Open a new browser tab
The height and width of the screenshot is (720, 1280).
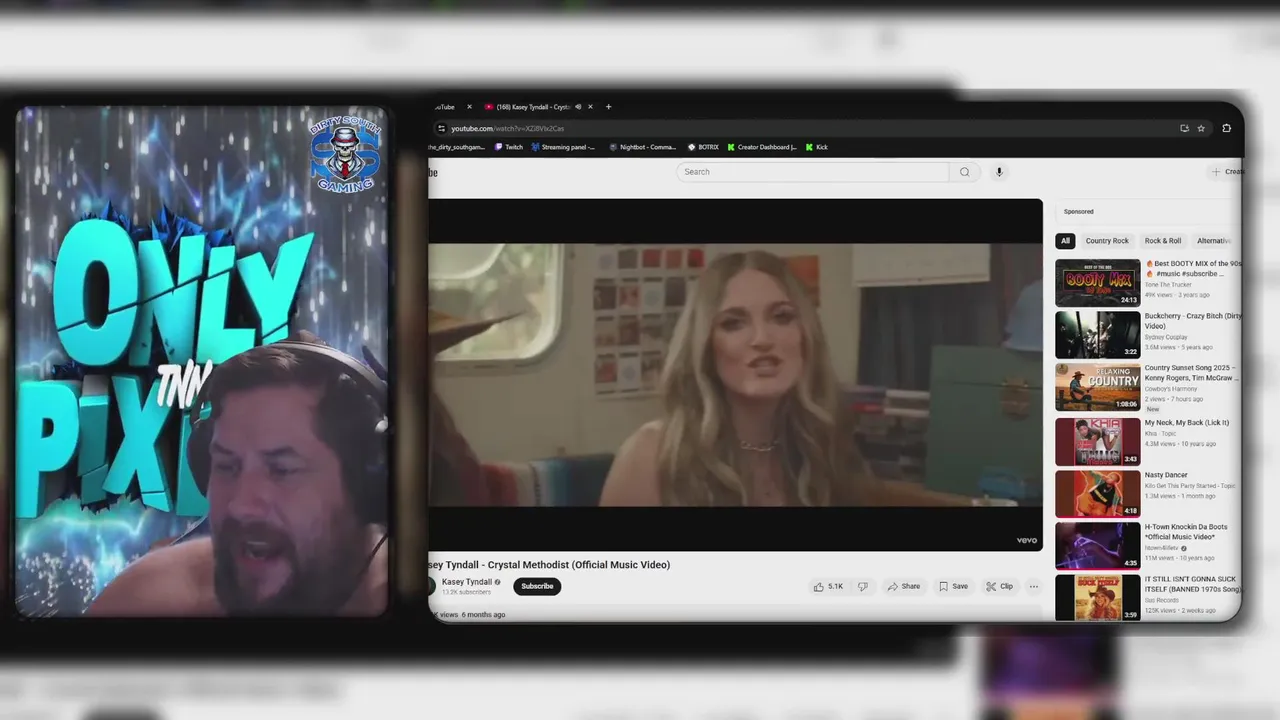click(608, 107)
